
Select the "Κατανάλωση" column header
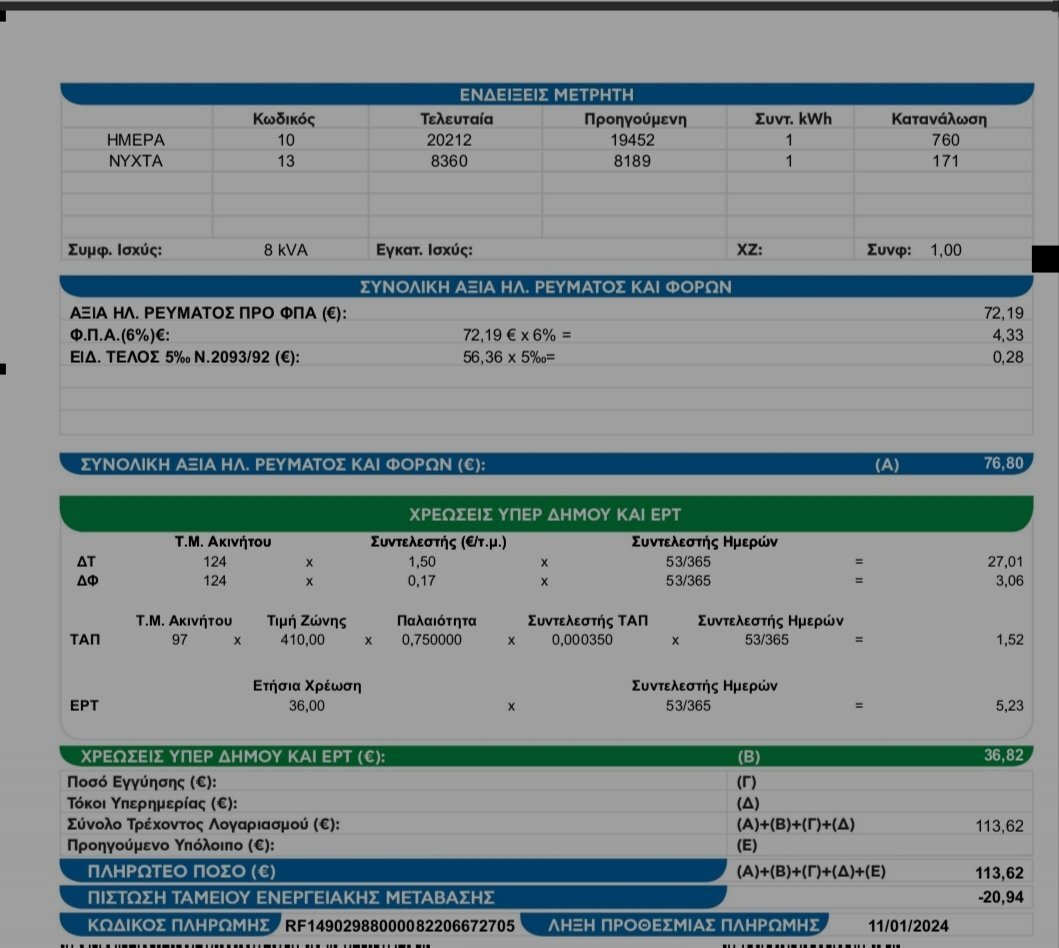click(x=939, y=119)
